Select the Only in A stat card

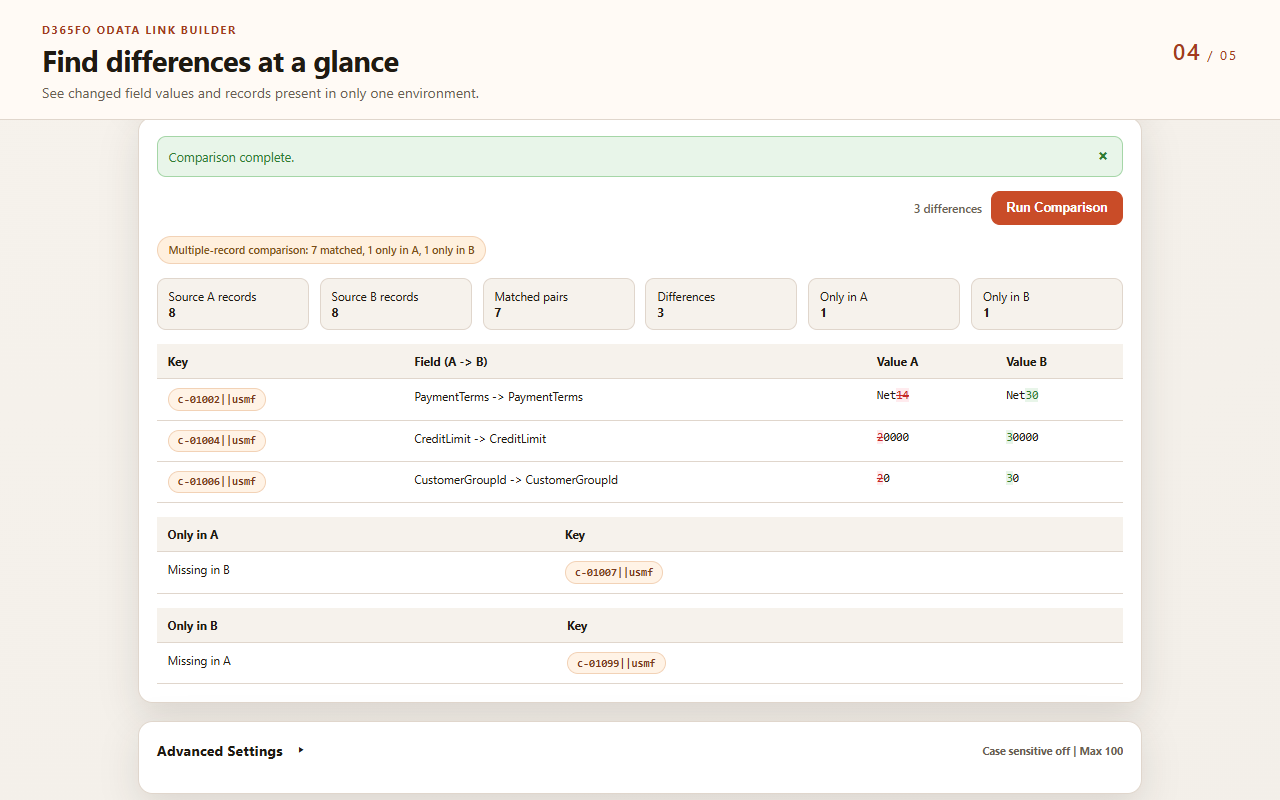click(884, 304)
